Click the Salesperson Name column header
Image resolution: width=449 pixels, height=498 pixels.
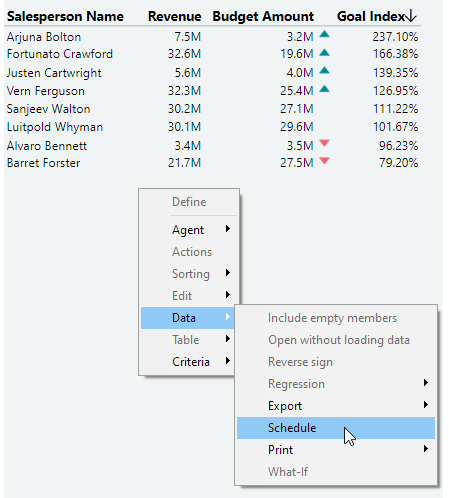coord(65,16)
